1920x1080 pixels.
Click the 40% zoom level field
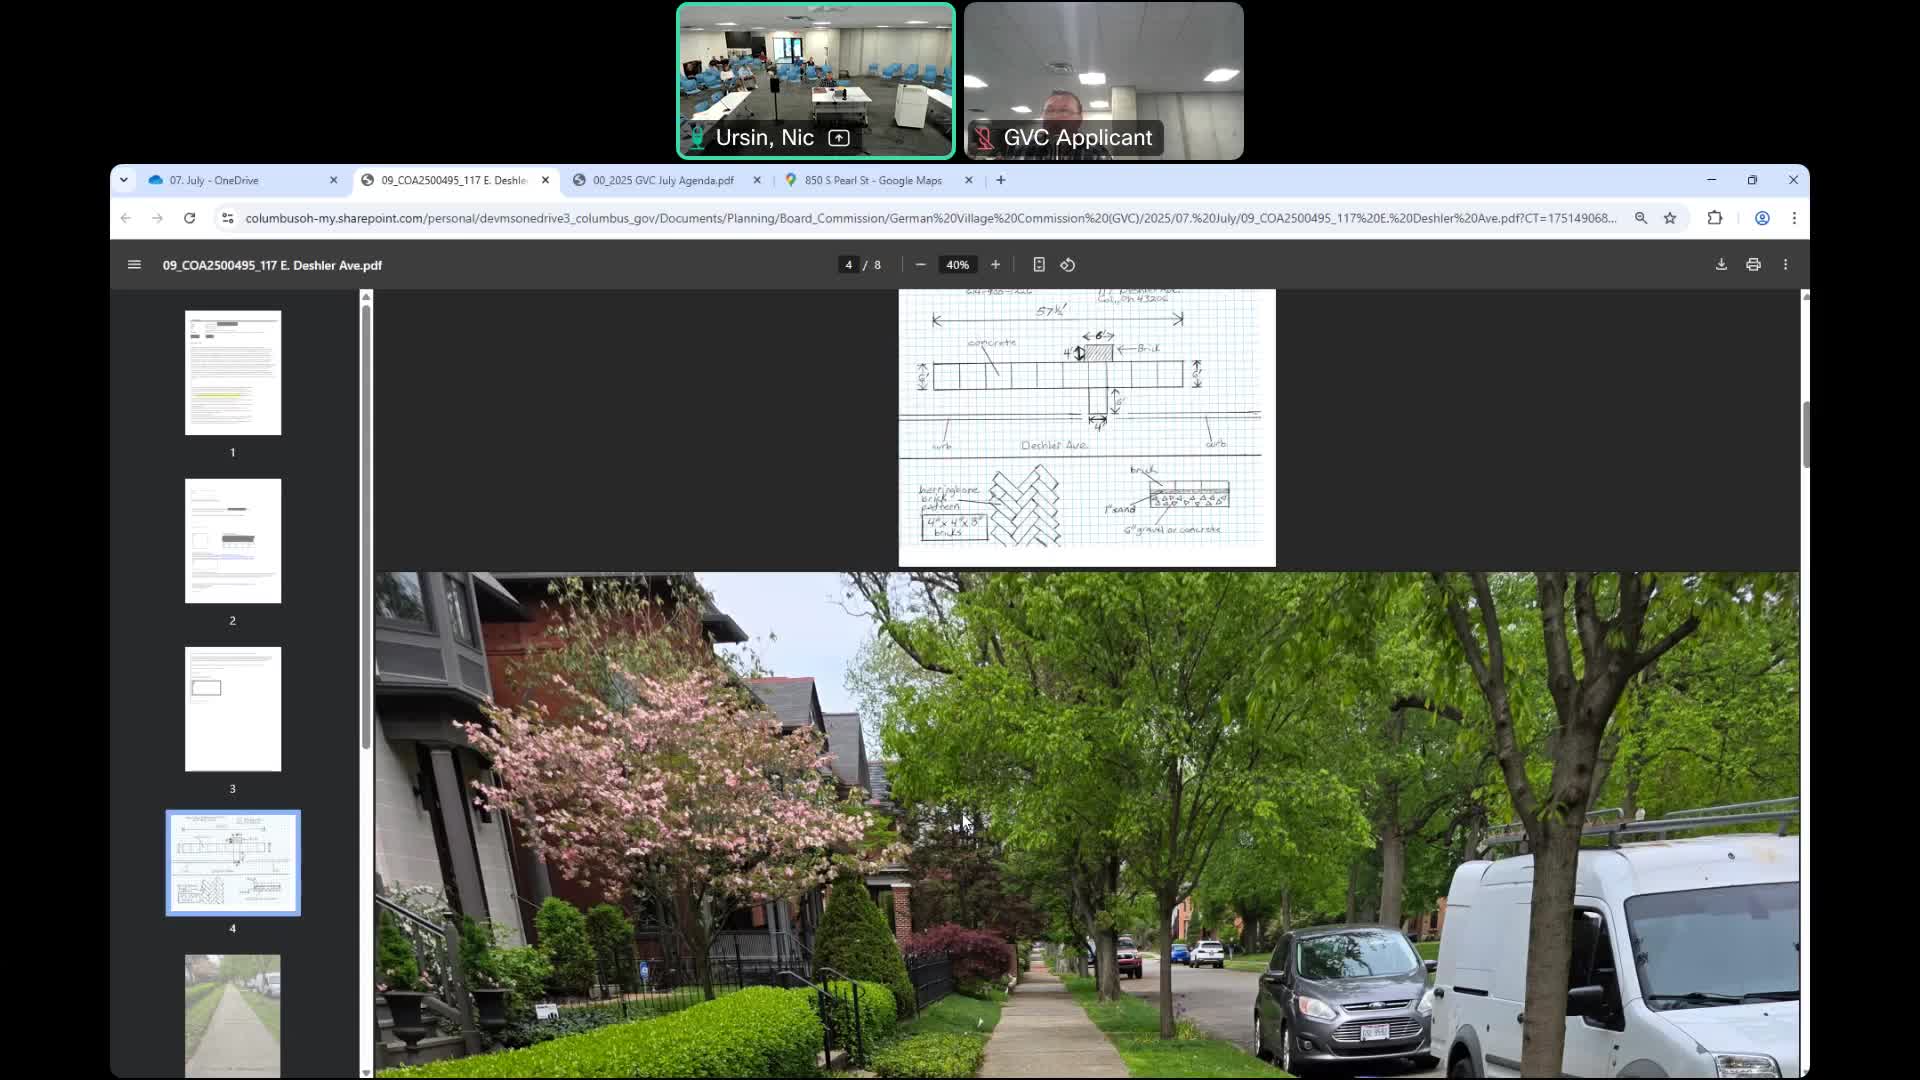click(x=957, y=265)
